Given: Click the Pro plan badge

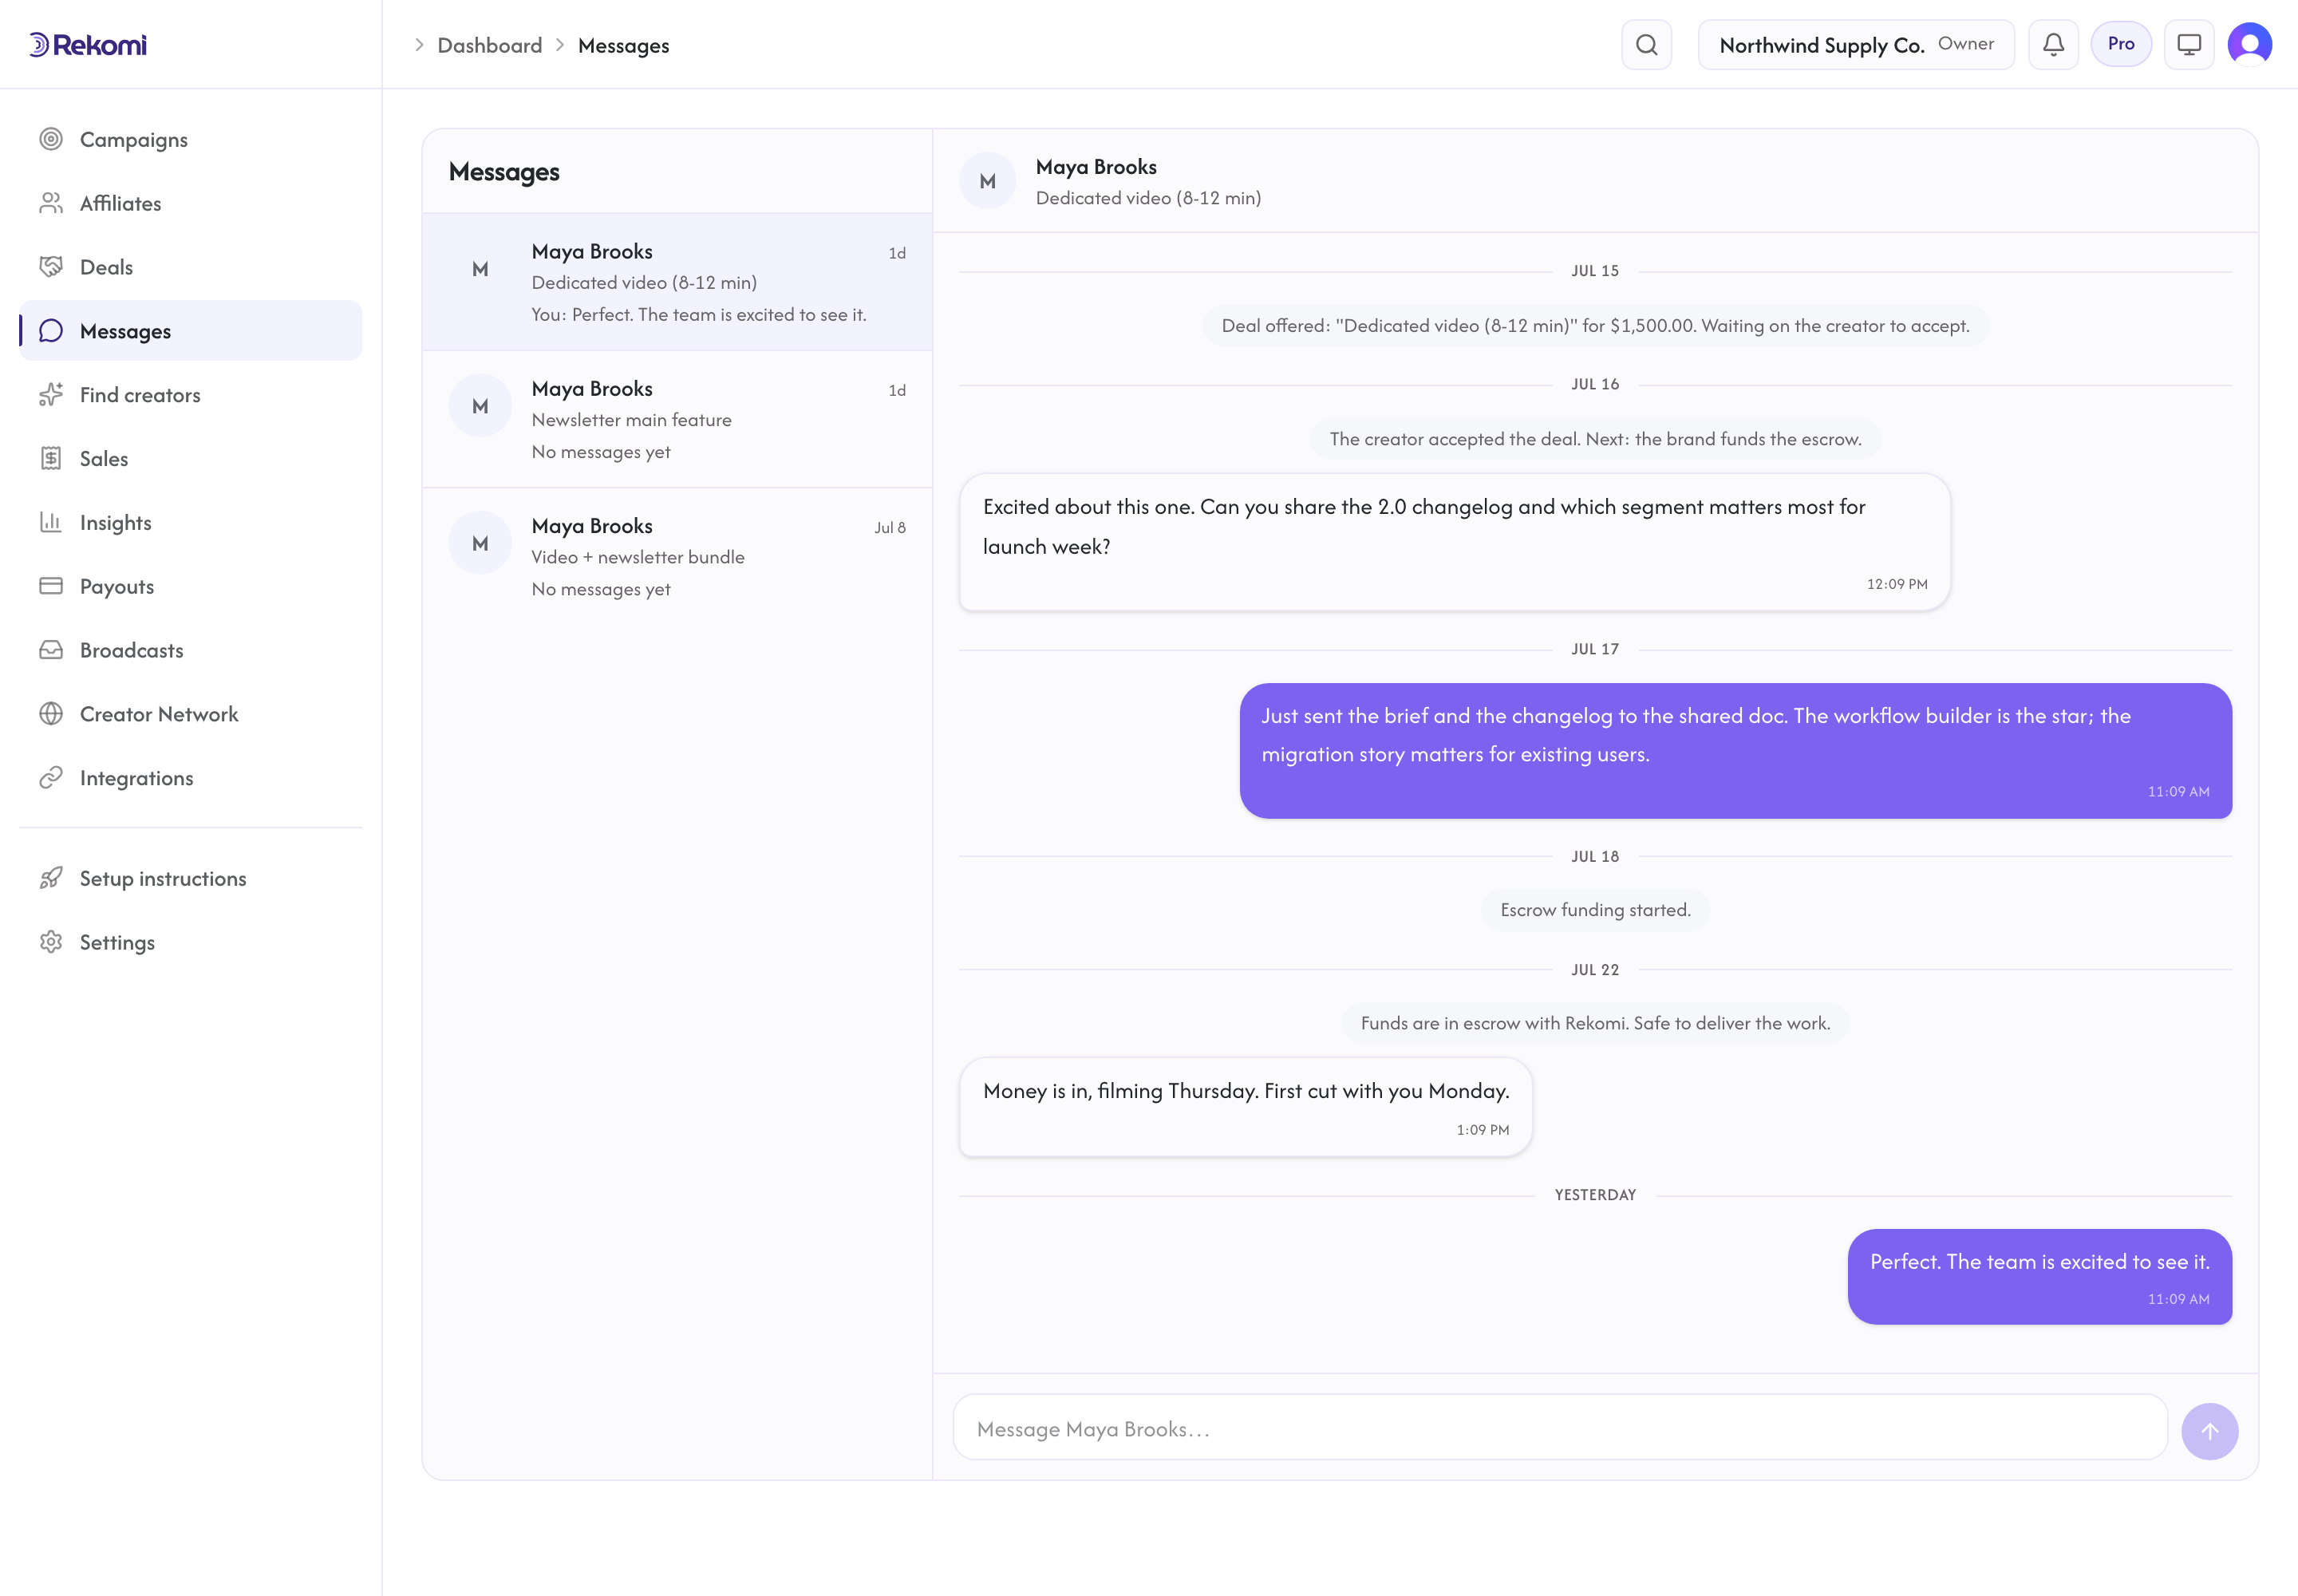Looking at the screenshot, I should tap(2121, 44).
